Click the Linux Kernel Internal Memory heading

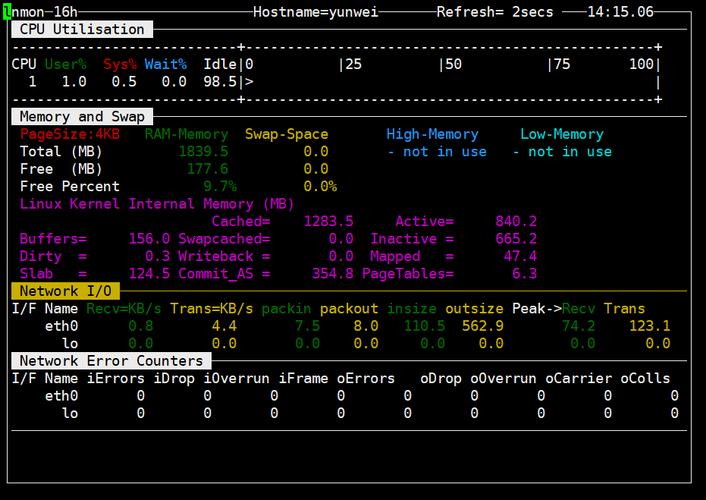pyautogui.click(x=157, y=204)
